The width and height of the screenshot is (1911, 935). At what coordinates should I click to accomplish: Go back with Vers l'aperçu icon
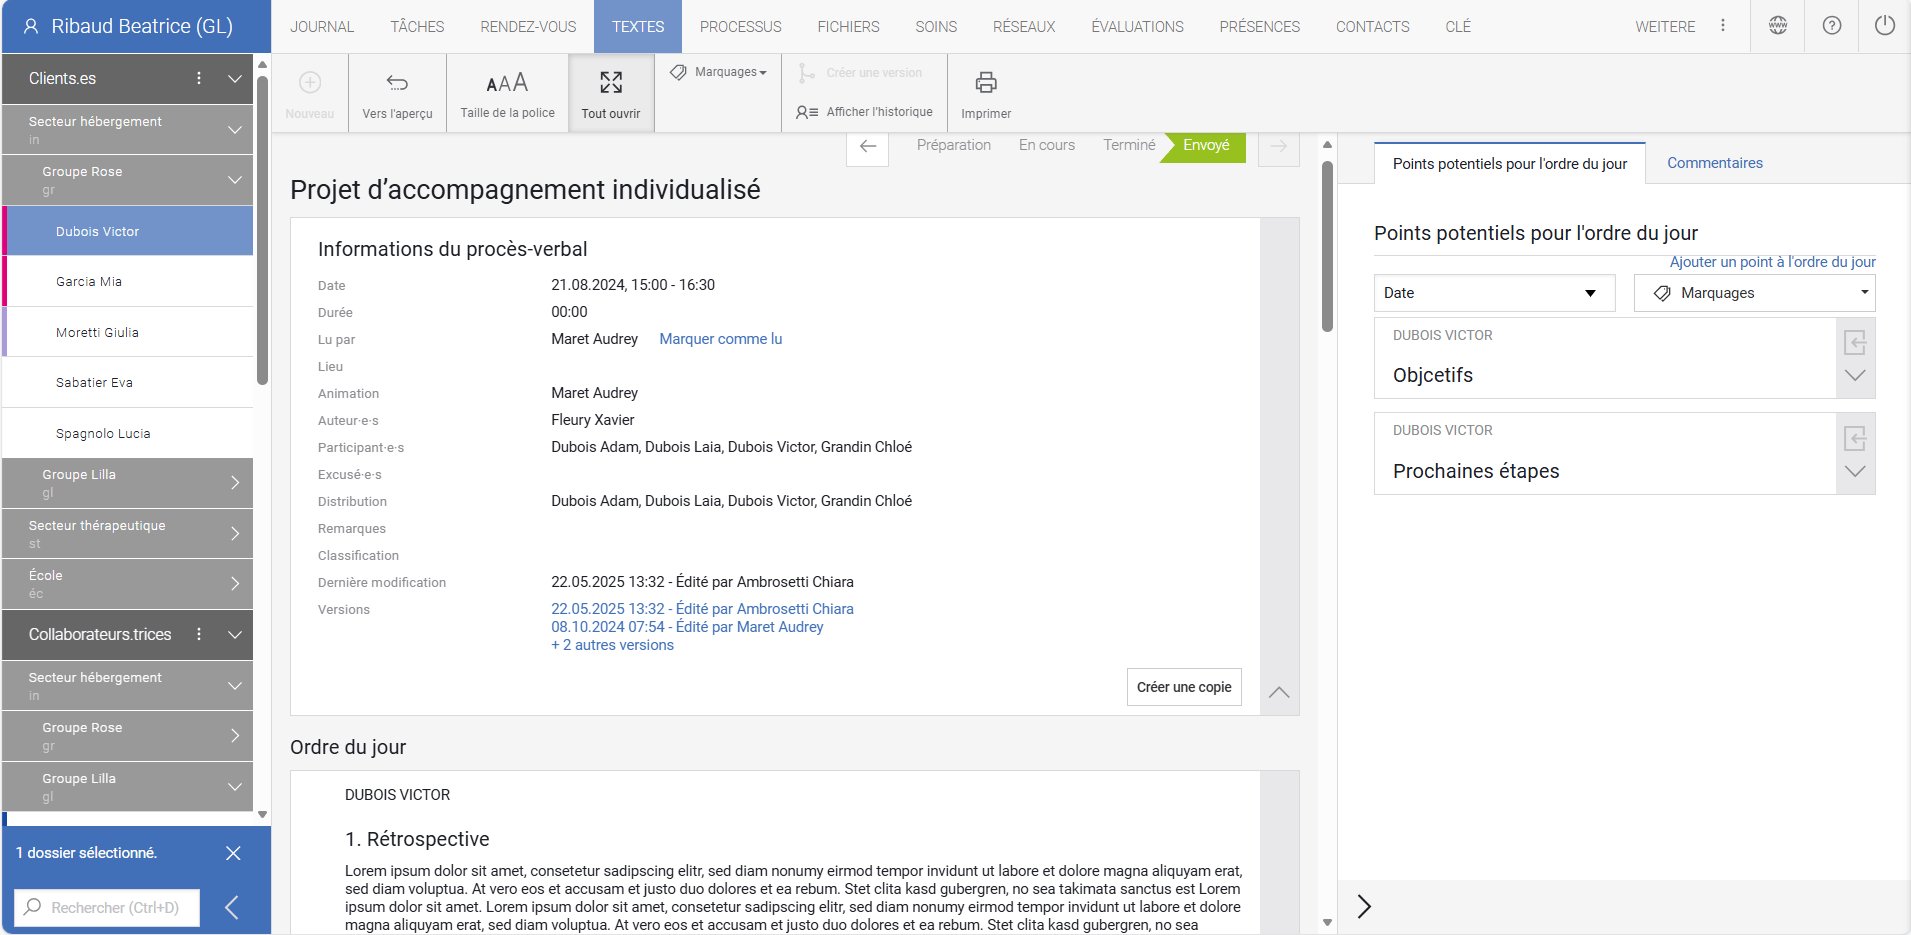point(397,83)
